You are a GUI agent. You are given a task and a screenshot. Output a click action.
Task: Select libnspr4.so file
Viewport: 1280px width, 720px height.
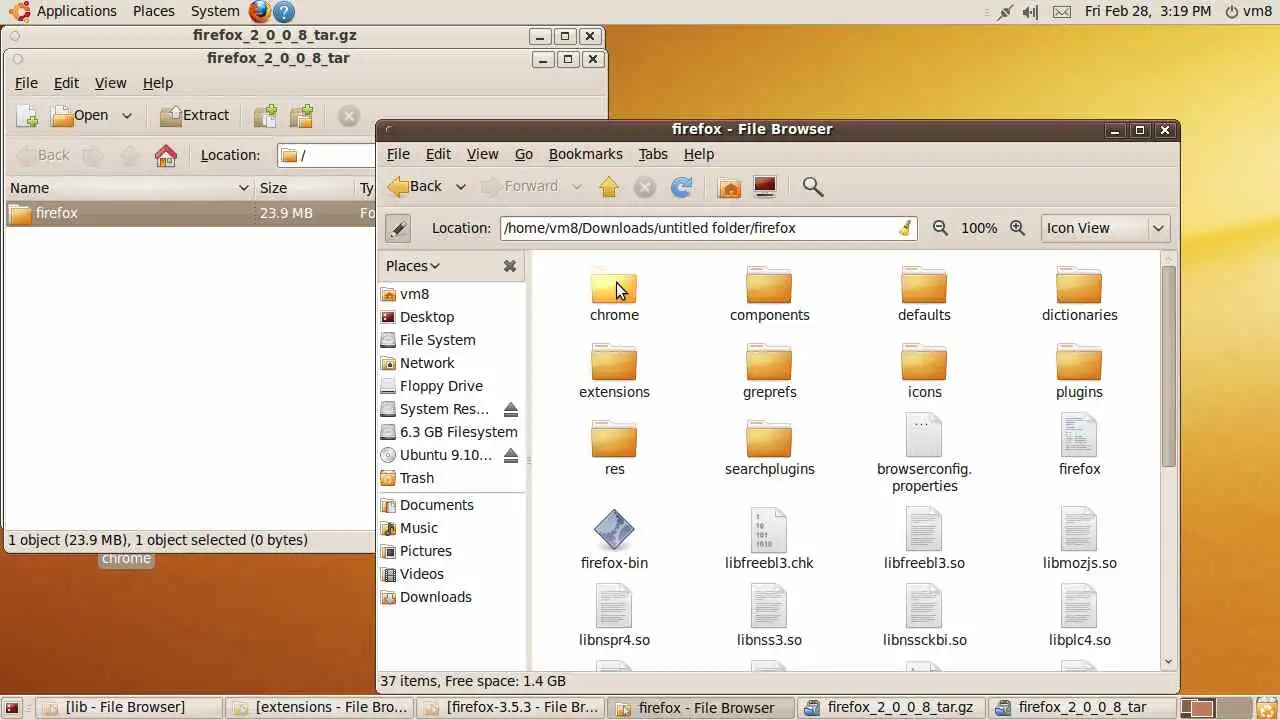614,617
